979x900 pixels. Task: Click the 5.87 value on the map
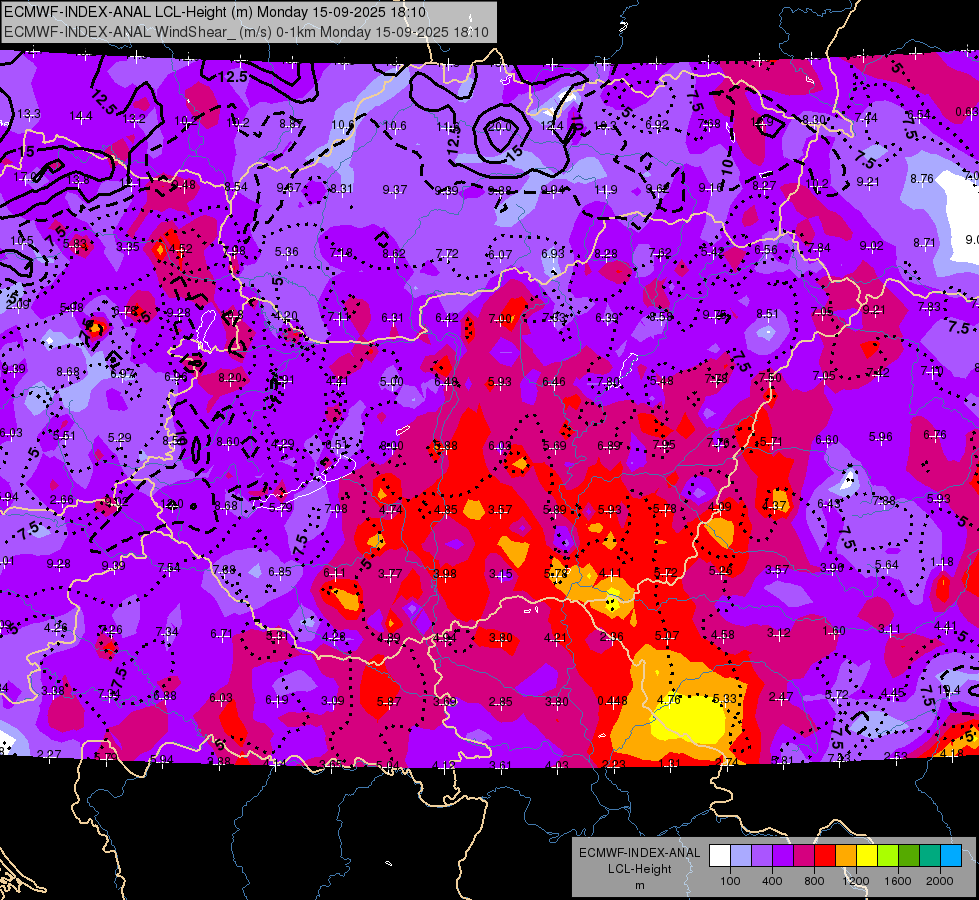[389, 701]
